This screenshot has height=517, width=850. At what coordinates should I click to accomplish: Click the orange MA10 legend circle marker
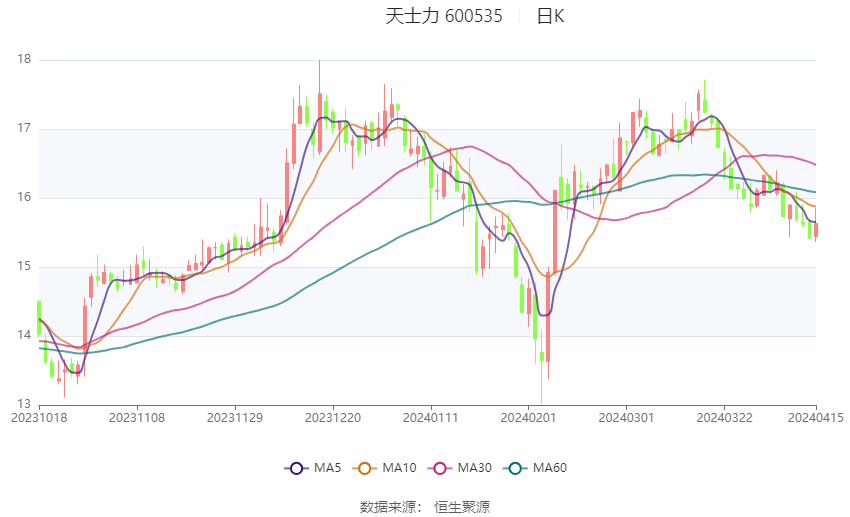[366, 467]
